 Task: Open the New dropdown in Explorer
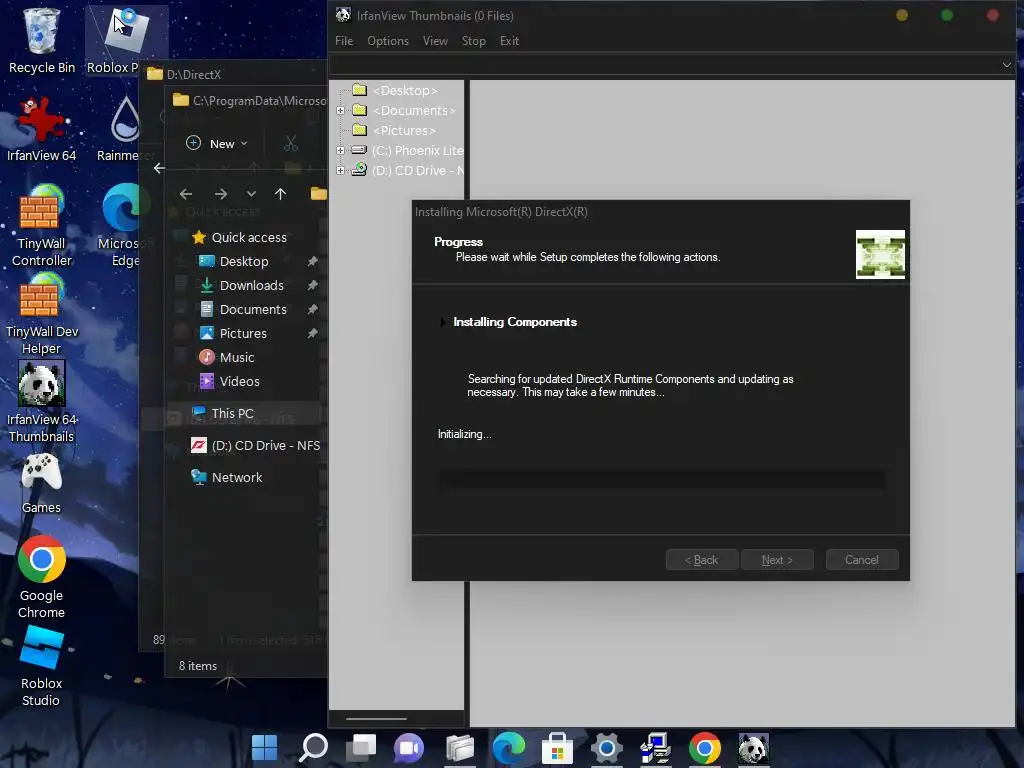coord(217,144)
